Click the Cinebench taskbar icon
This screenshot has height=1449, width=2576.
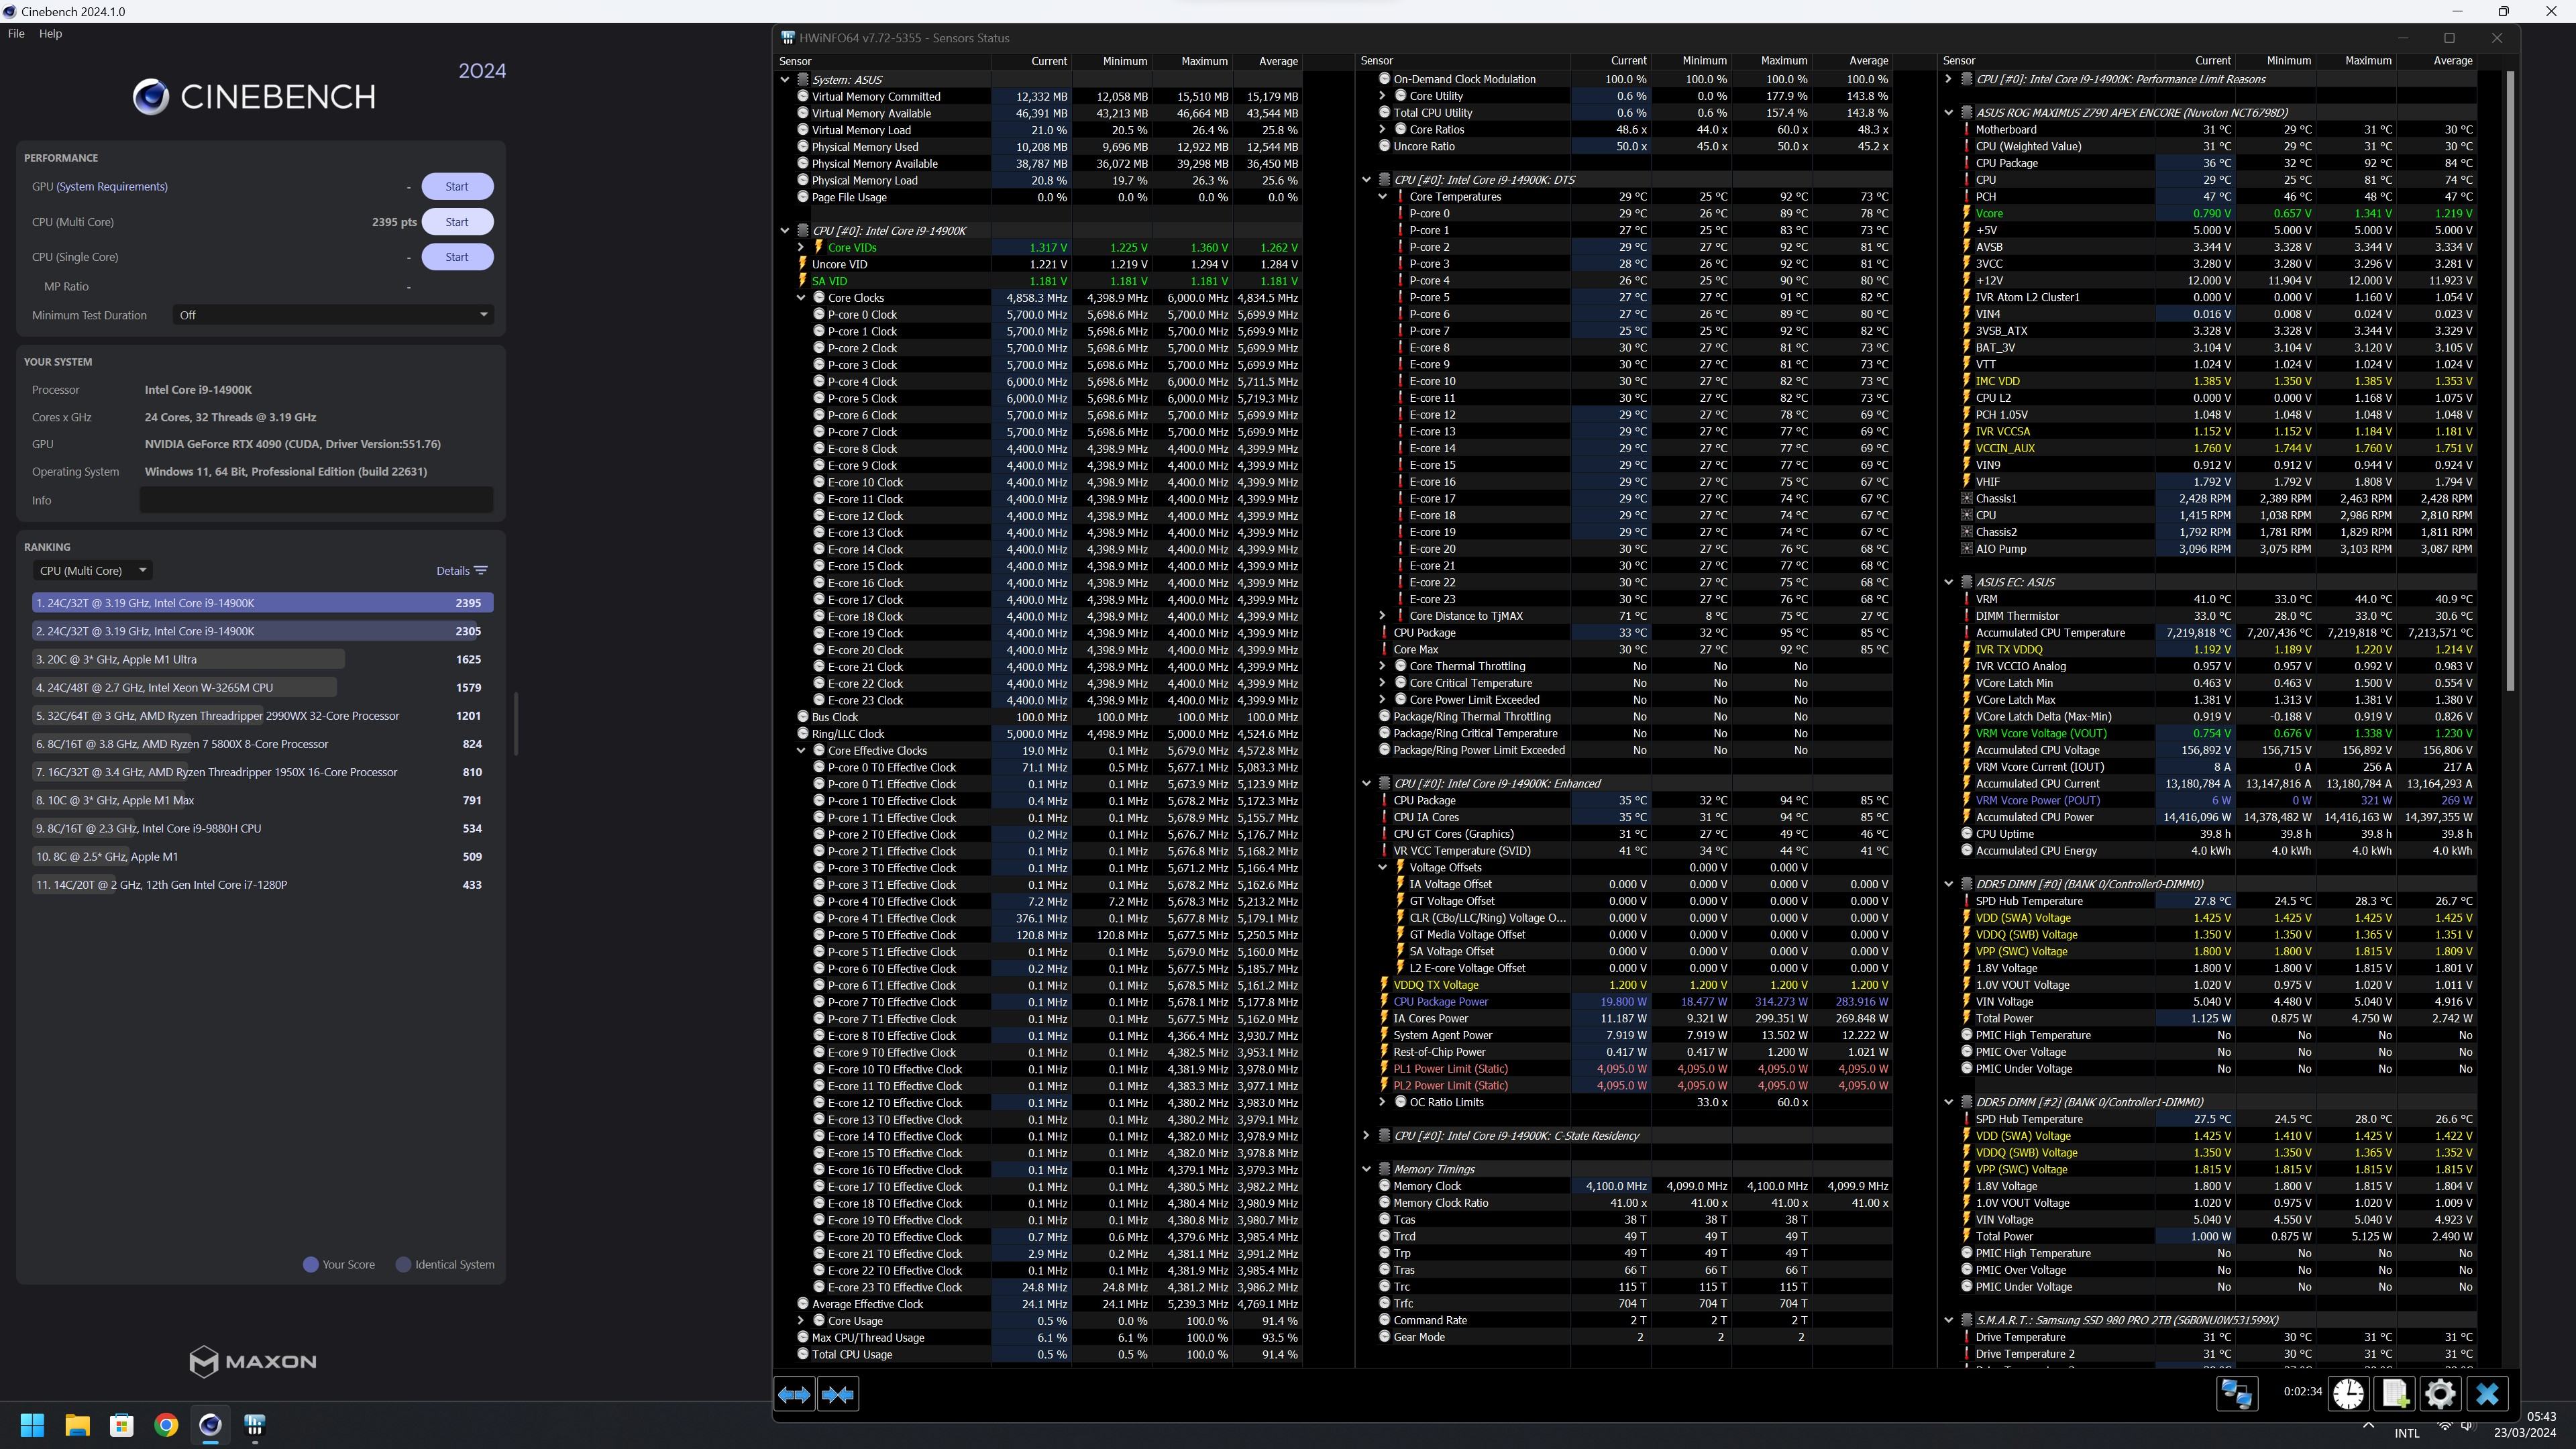point(210,1425)
